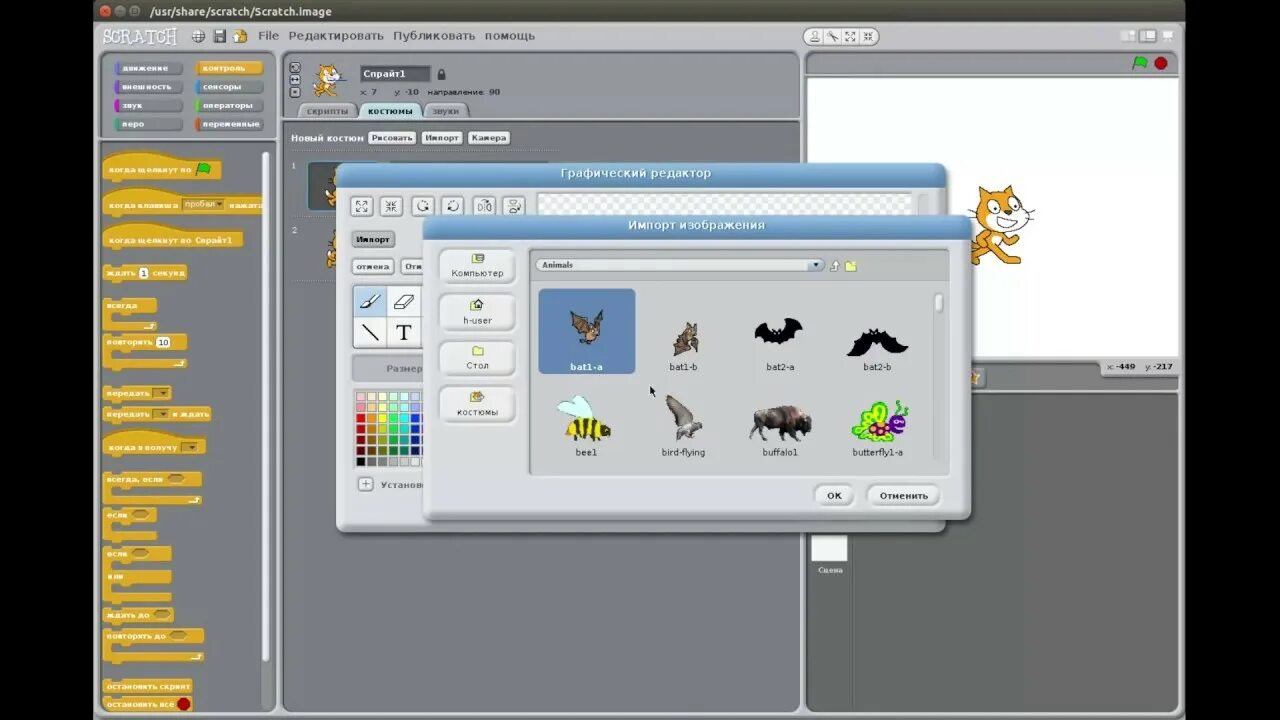Open the костюмы tab
This screenshot has height=720, width=1280.
390,111
